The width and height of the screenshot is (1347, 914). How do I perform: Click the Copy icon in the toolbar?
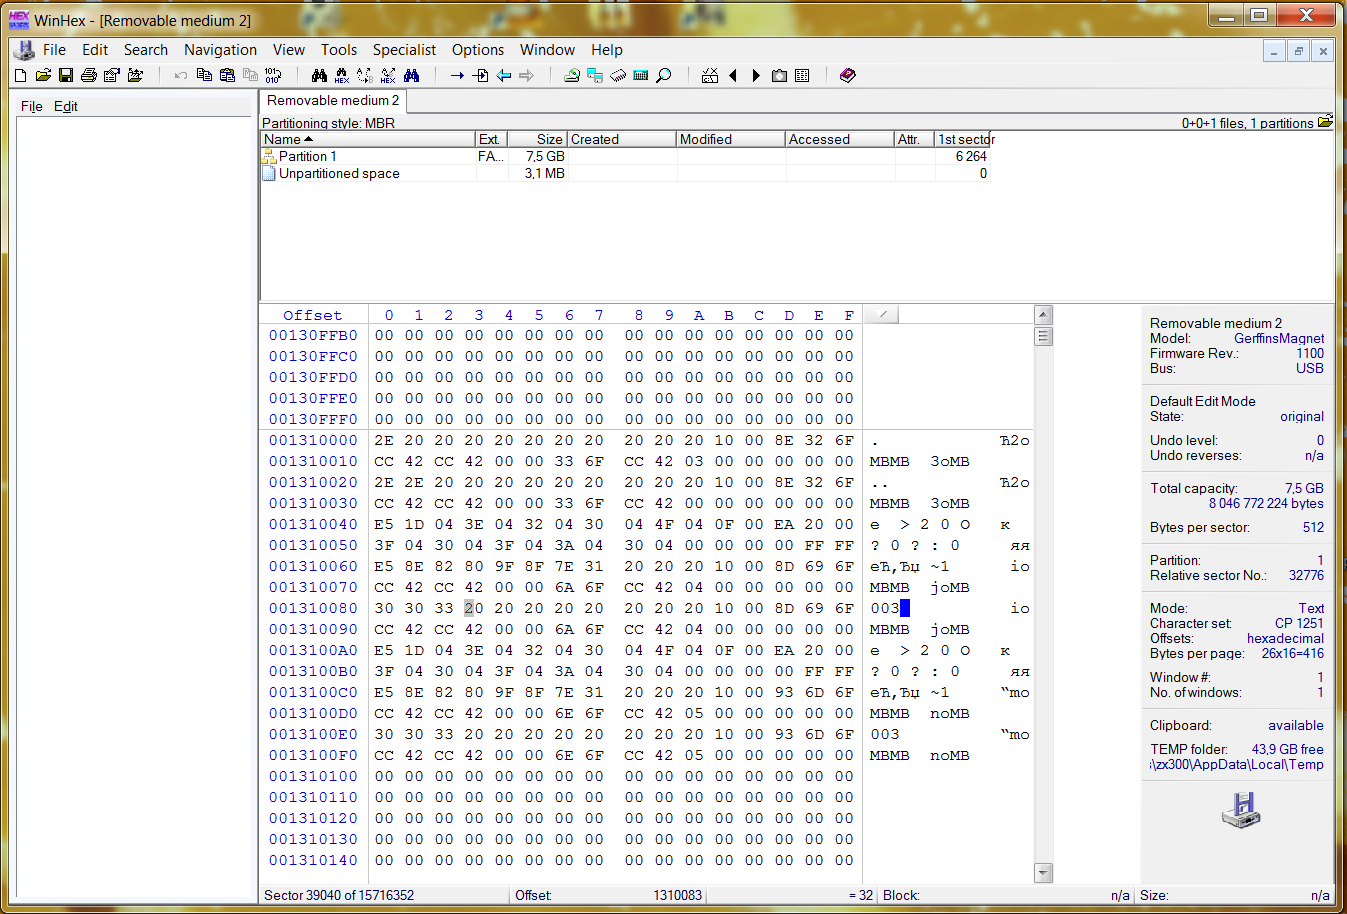click(x=204, y=75)
